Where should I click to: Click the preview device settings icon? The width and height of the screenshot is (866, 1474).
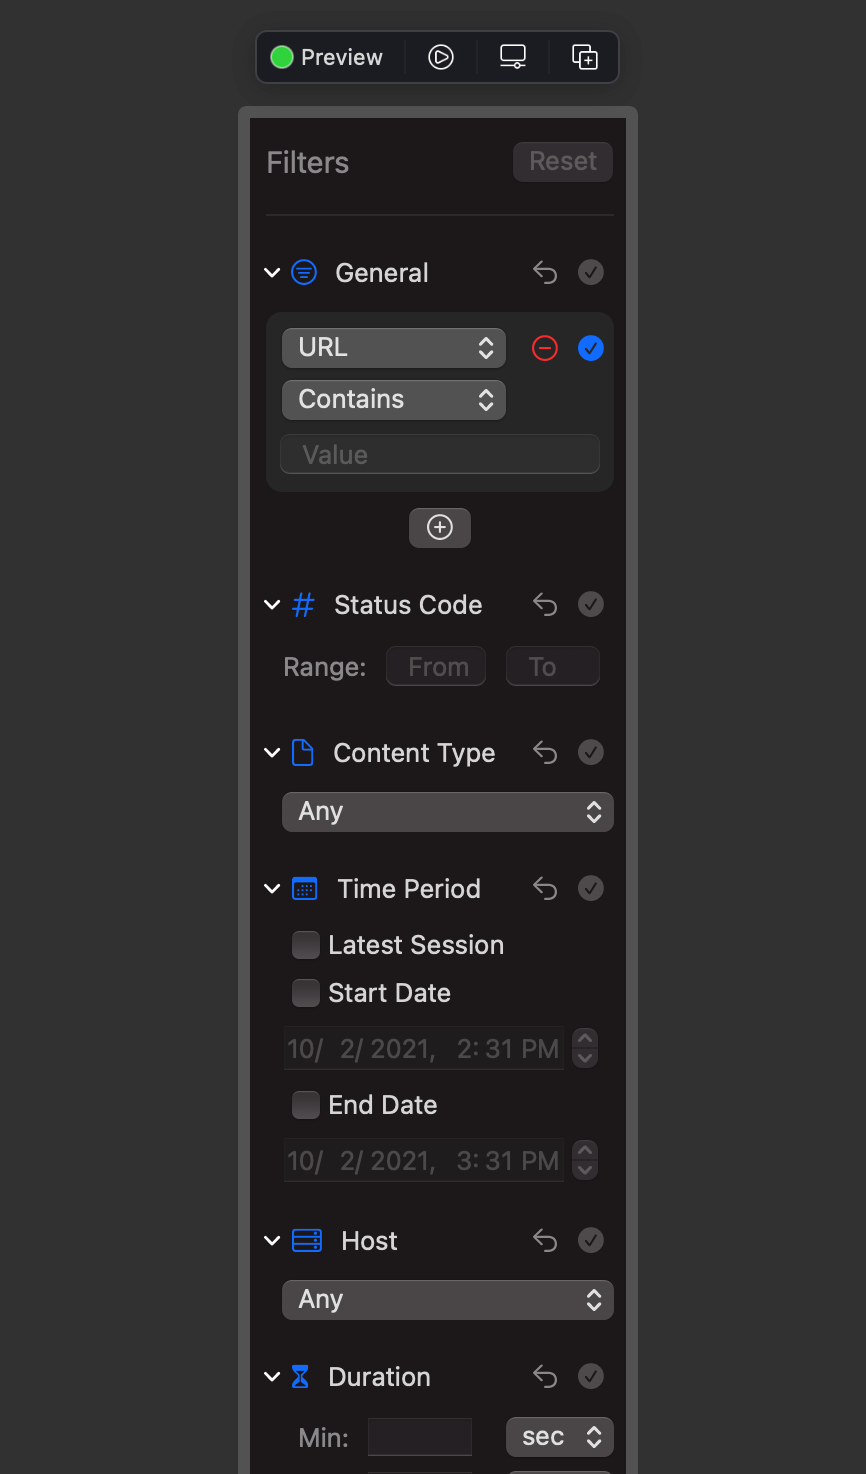(x=513, y=57)
